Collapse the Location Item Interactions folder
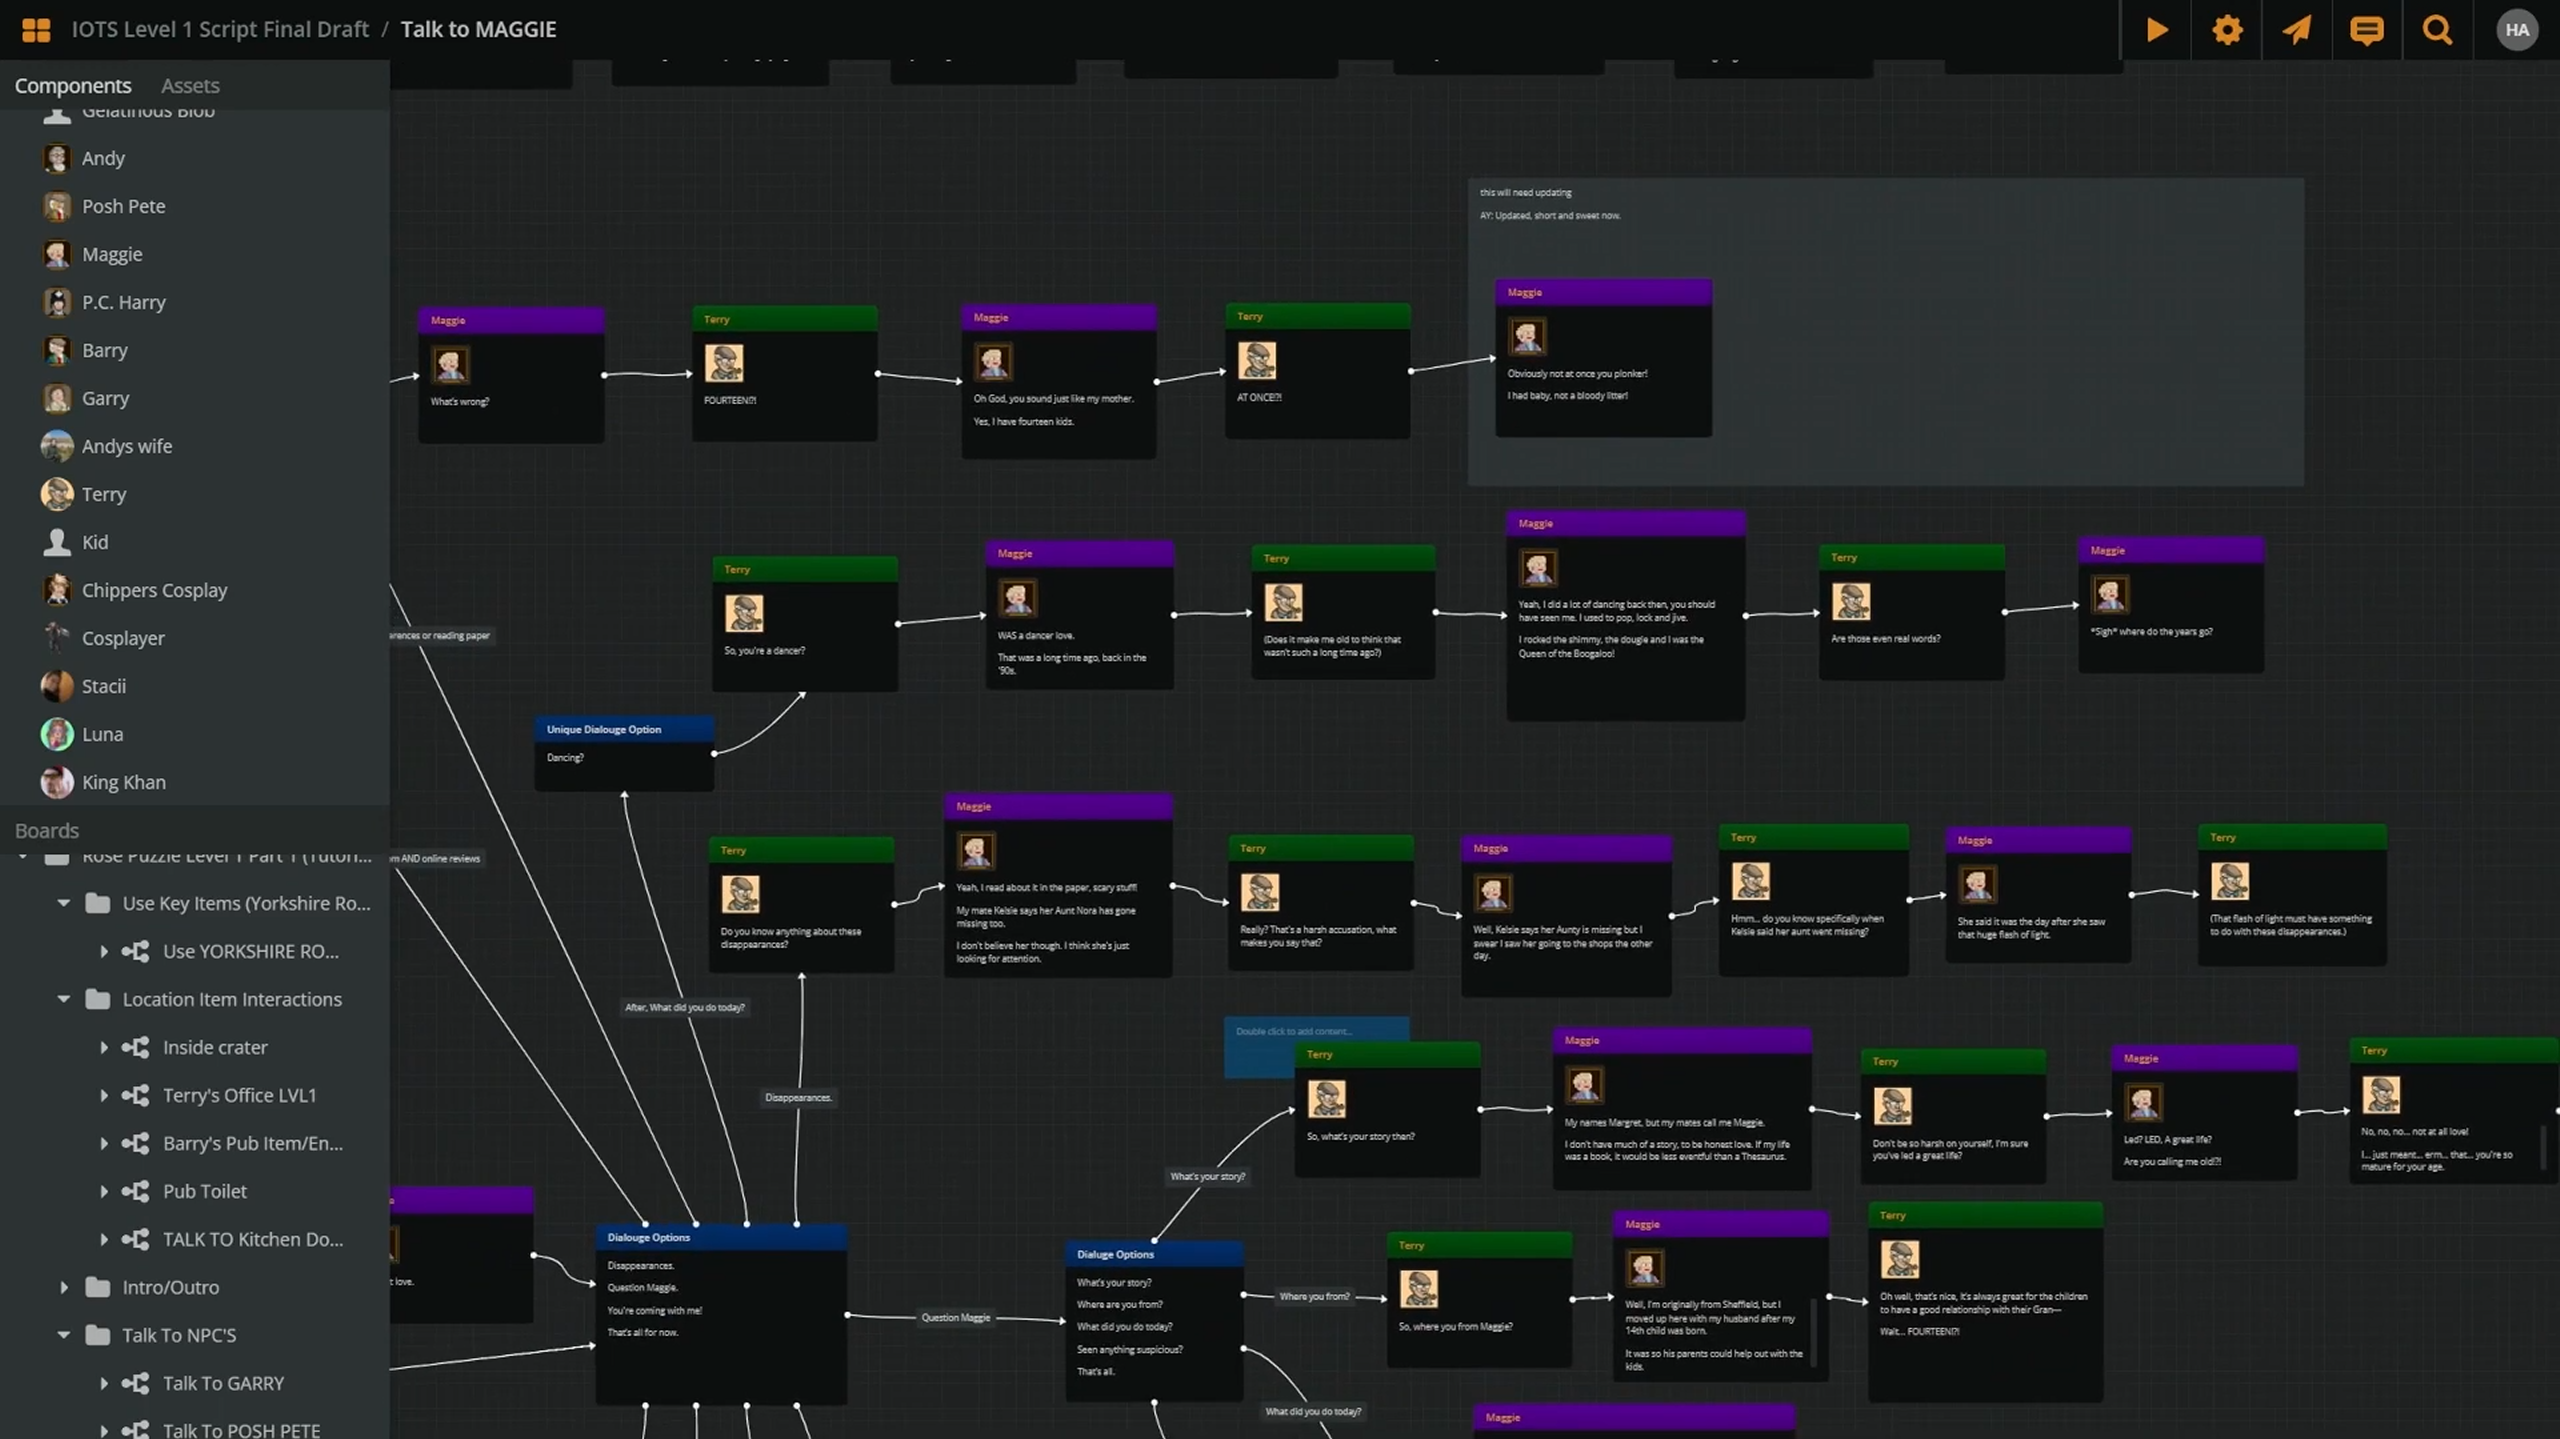The image size is (2560, 1439). coord(64,999)
